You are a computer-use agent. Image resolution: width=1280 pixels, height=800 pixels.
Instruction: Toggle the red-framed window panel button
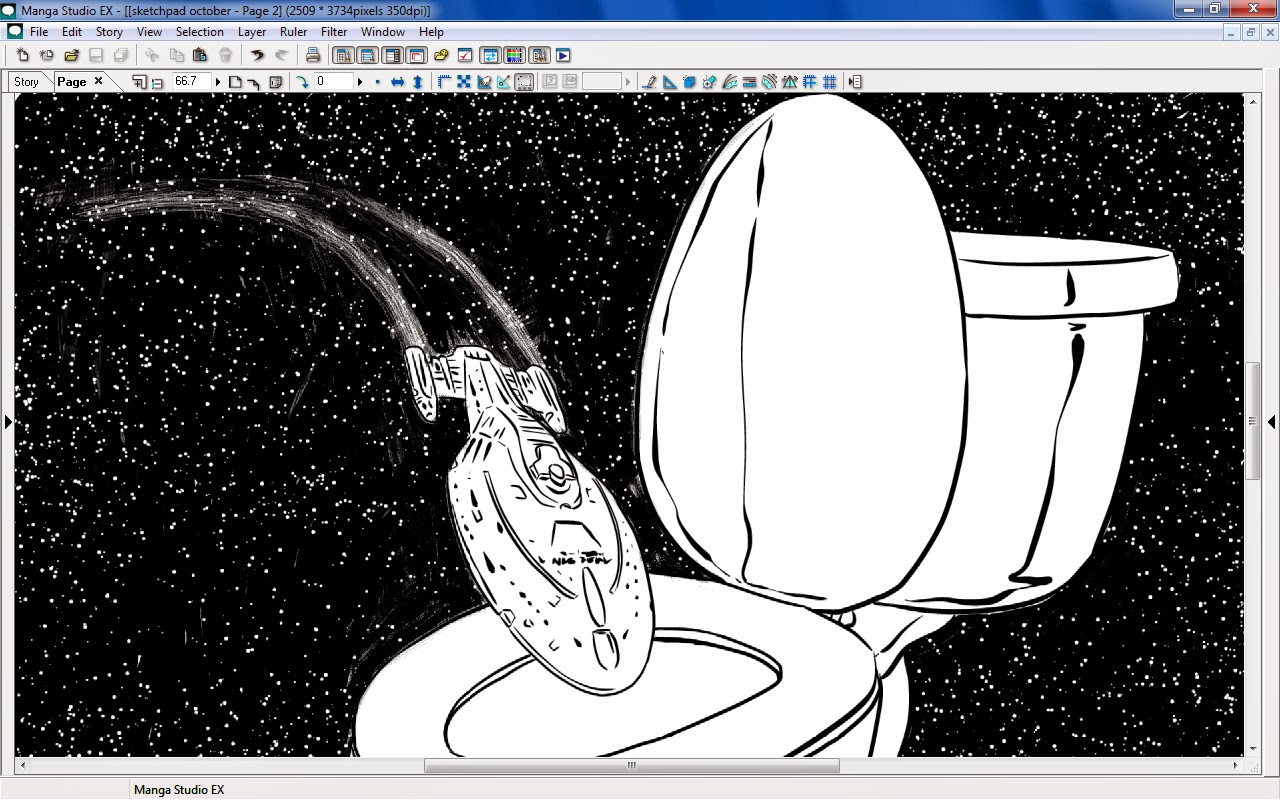[416, 56]
